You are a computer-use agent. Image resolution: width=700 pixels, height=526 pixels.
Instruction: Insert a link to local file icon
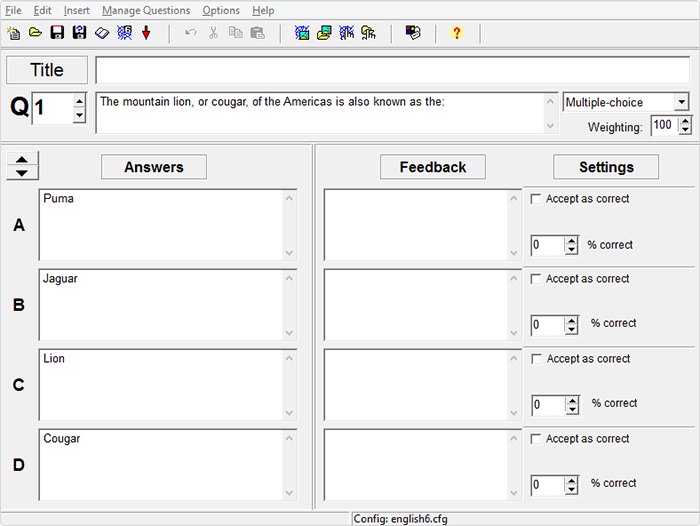(368, 33)
